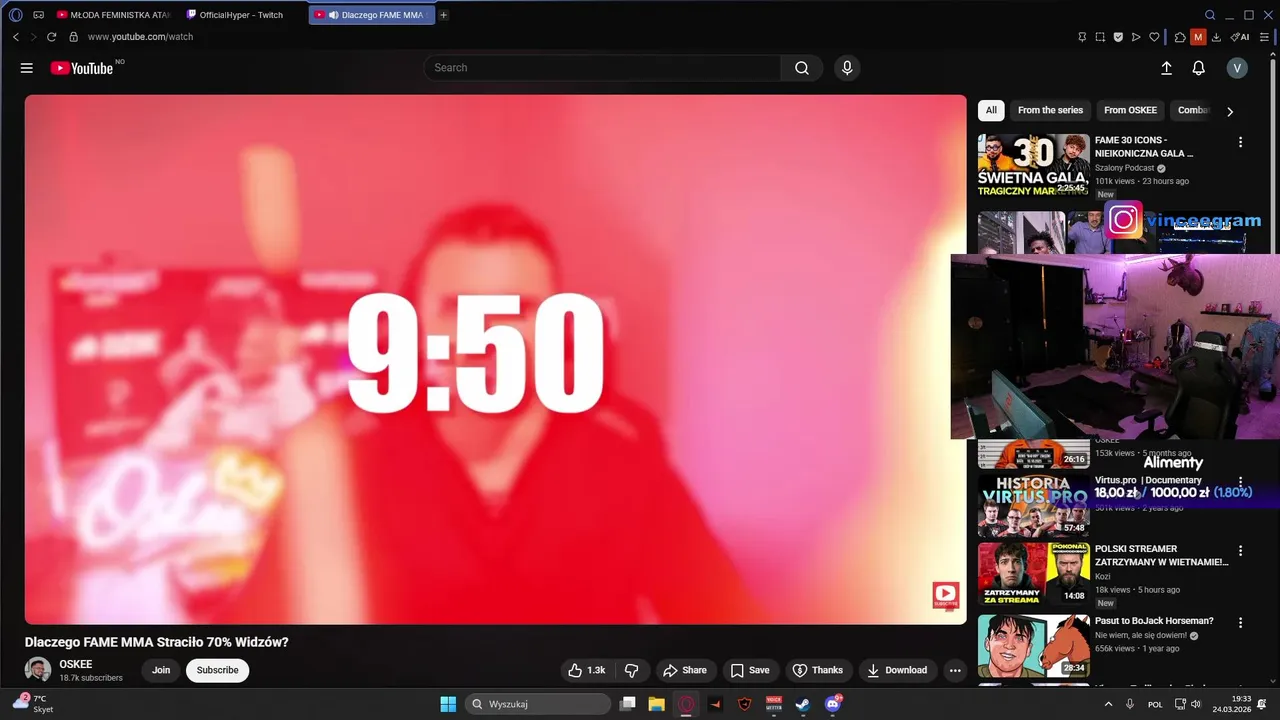Viewport: 1280px width, 720px height.
Task: Open options for the FAME 30 ICONS video
Action: click(1240, 142)
